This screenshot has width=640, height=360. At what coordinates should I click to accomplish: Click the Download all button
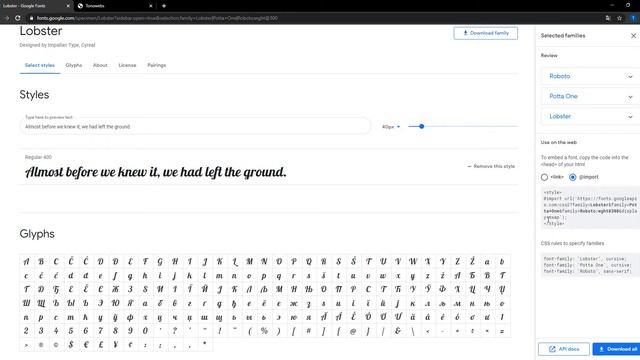617,349
